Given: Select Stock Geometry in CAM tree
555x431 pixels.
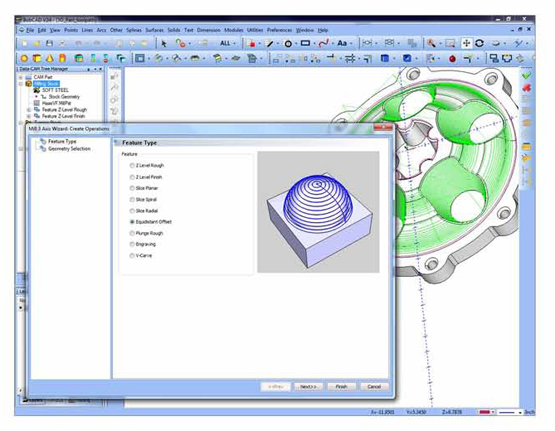Looking at the screenshot, I should coord(64,97).
